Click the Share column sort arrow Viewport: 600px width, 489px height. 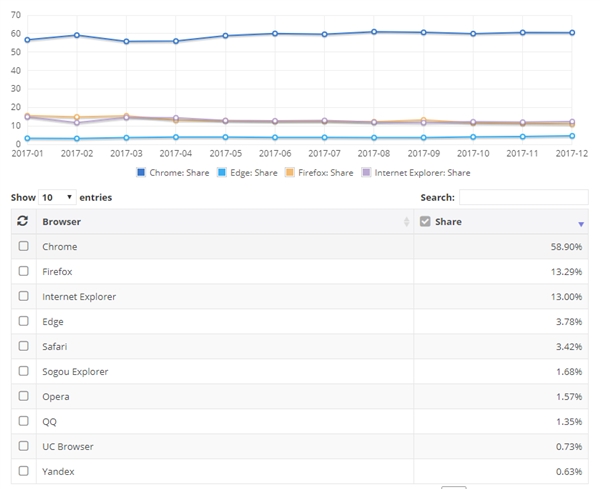point(582,222)
